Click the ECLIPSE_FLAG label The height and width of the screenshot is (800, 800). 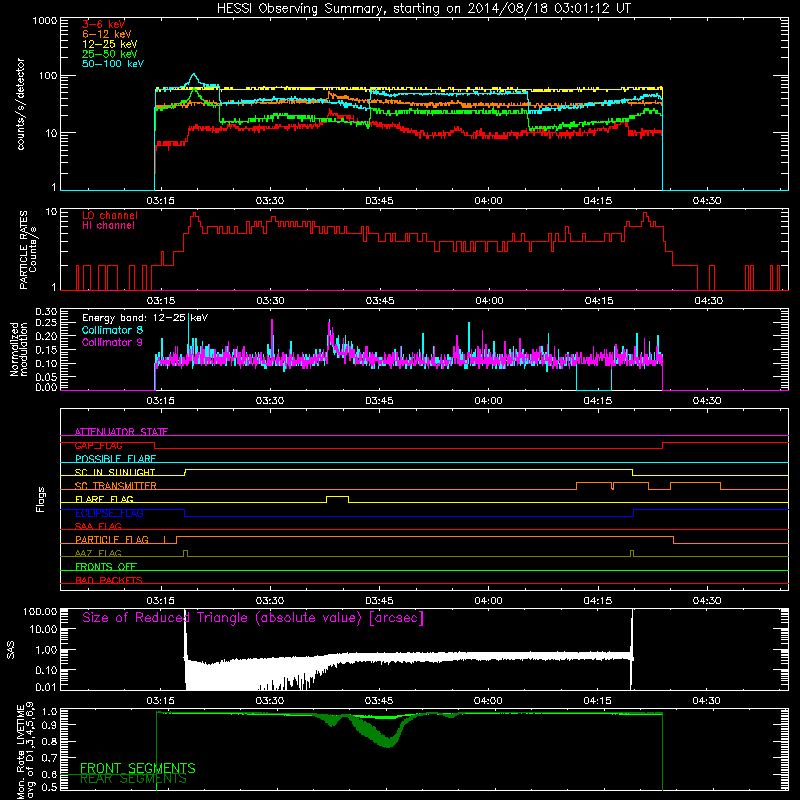point(109,513)
